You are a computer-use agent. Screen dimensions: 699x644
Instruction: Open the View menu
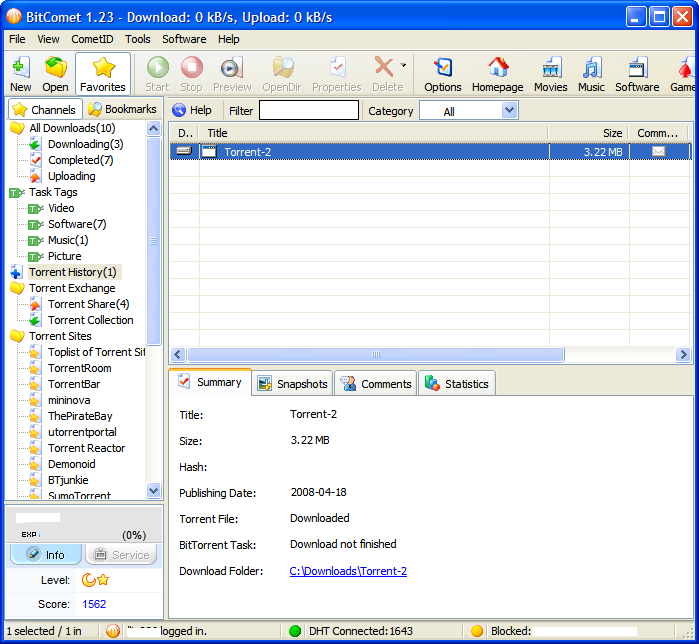(x=48, y=39)
